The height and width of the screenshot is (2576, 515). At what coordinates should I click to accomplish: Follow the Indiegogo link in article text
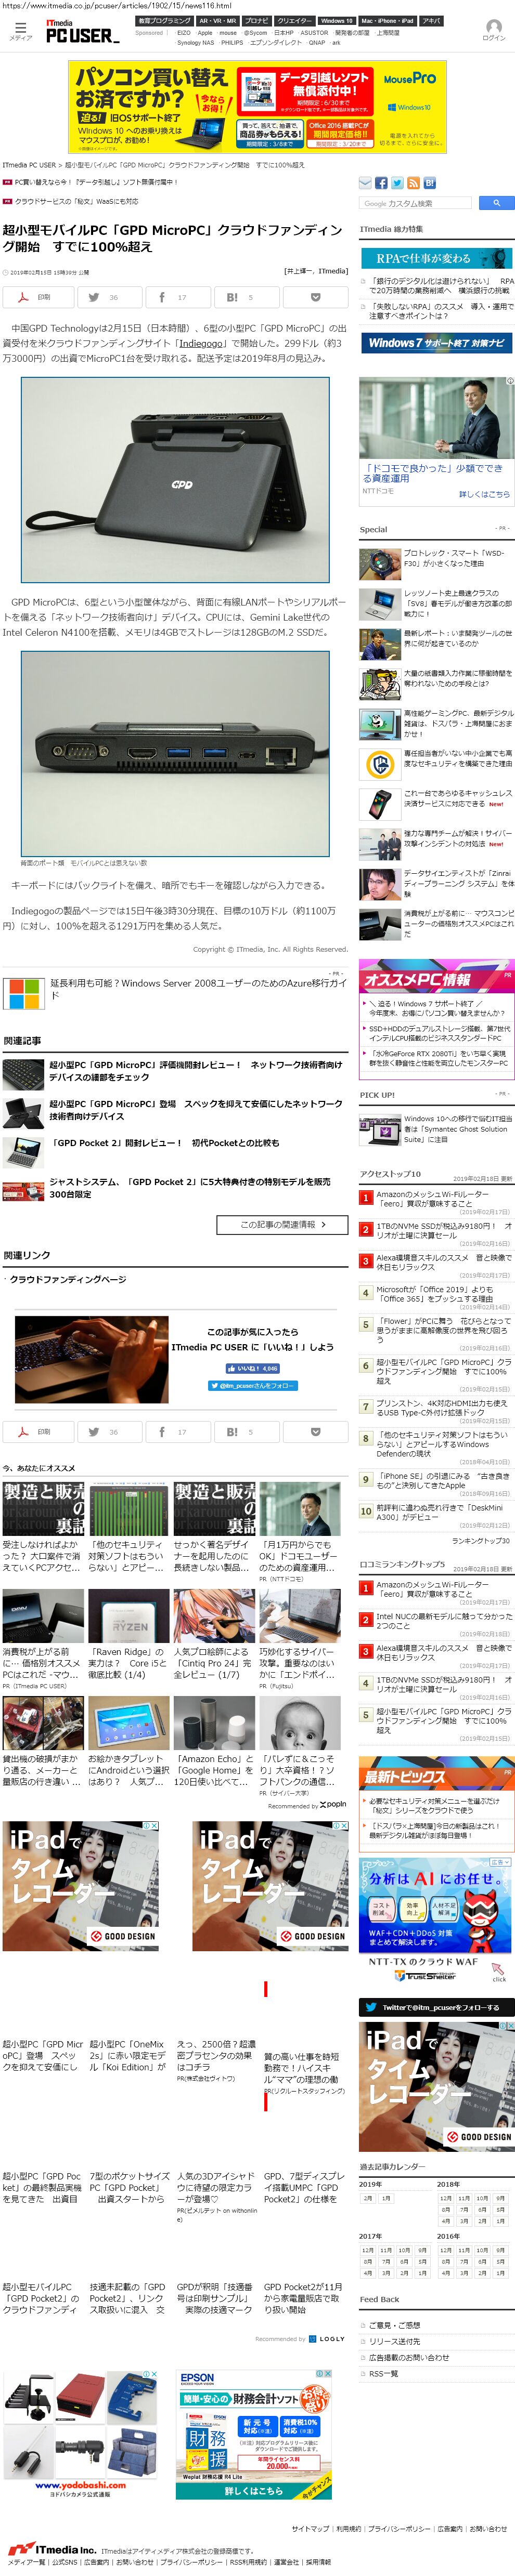pyautogui.click(x=201, y=342)
